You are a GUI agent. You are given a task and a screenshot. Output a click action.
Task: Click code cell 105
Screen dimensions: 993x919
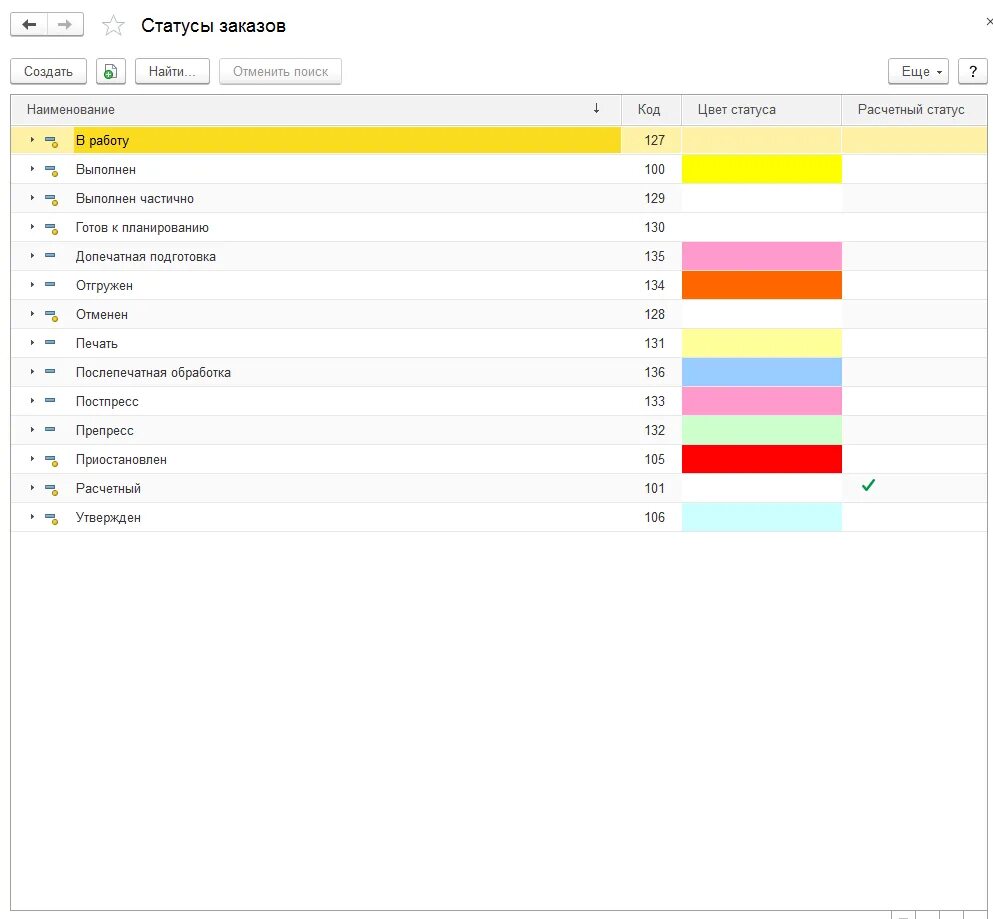click(x=654, y=459)
